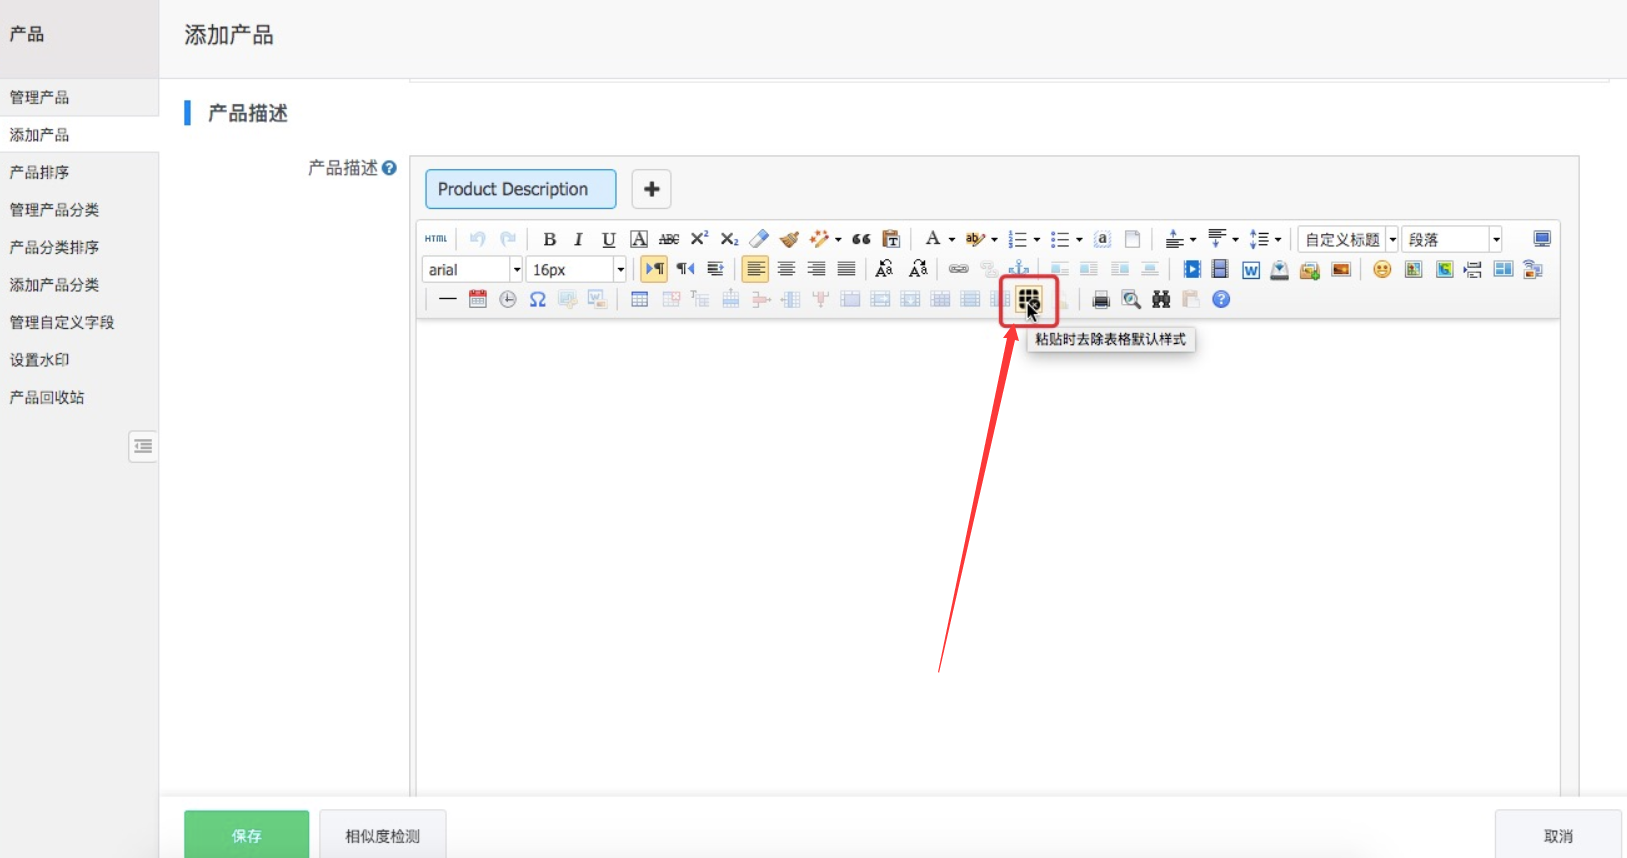This screenshot has height=858, width=1627.
Task: Click the green 保存 button
Action: coord(246,835)
